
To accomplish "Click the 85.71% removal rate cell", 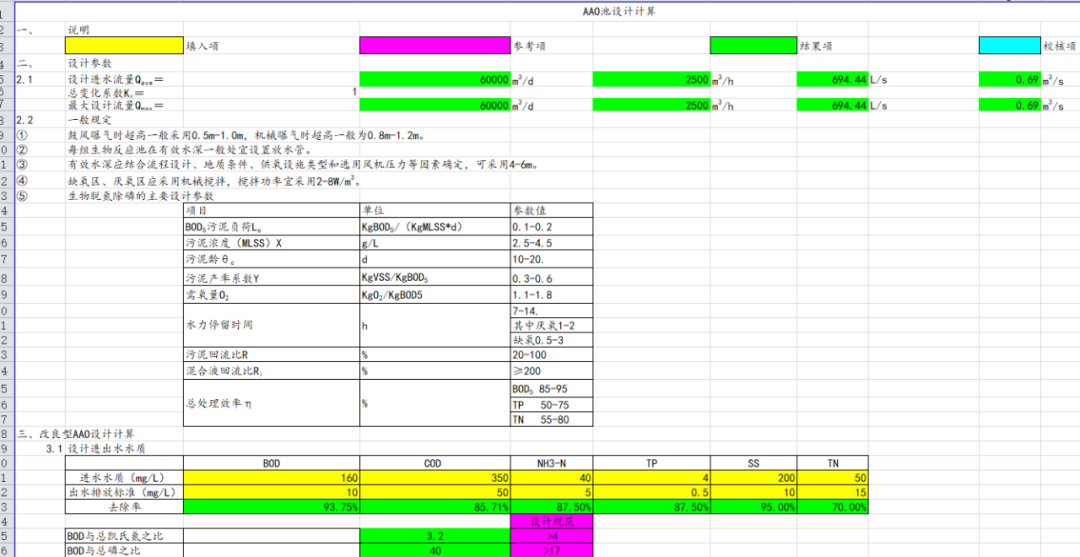I will (x=435, y=507).
